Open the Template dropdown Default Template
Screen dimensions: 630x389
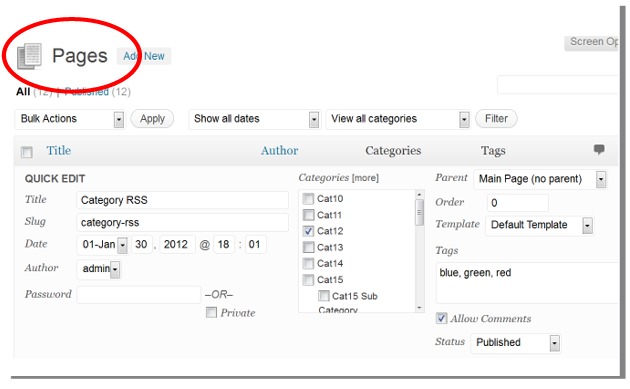[539, 225]
